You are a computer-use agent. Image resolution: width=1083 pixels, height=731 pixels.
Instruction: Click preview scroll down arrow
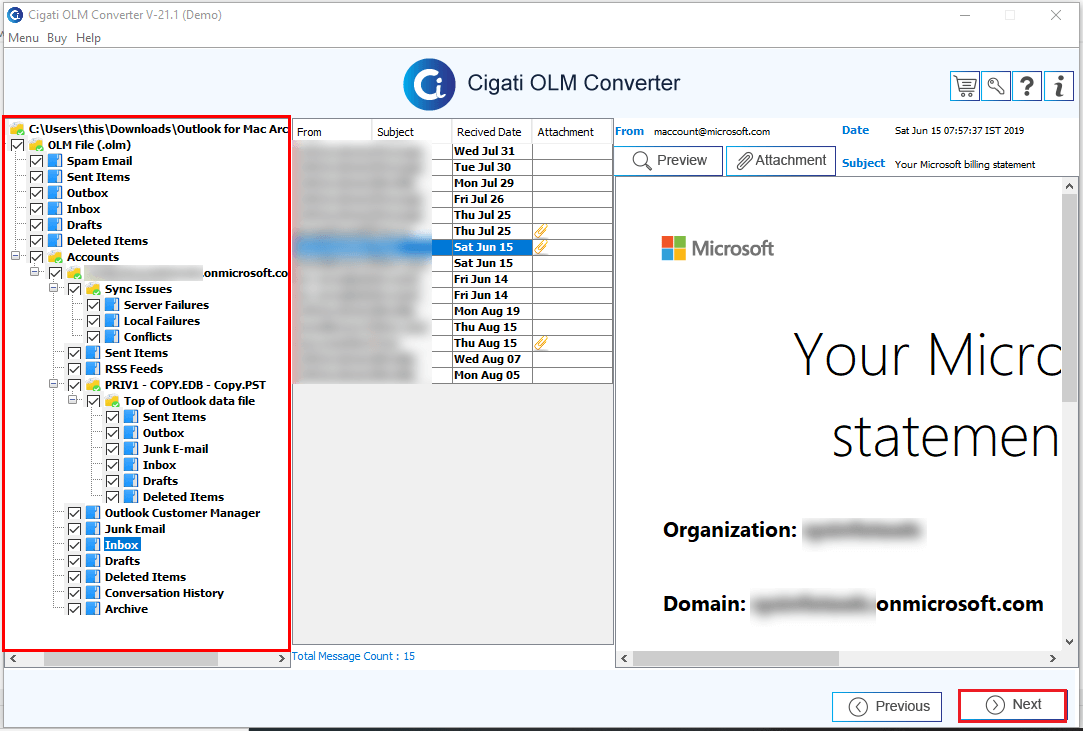[1069, 642]
